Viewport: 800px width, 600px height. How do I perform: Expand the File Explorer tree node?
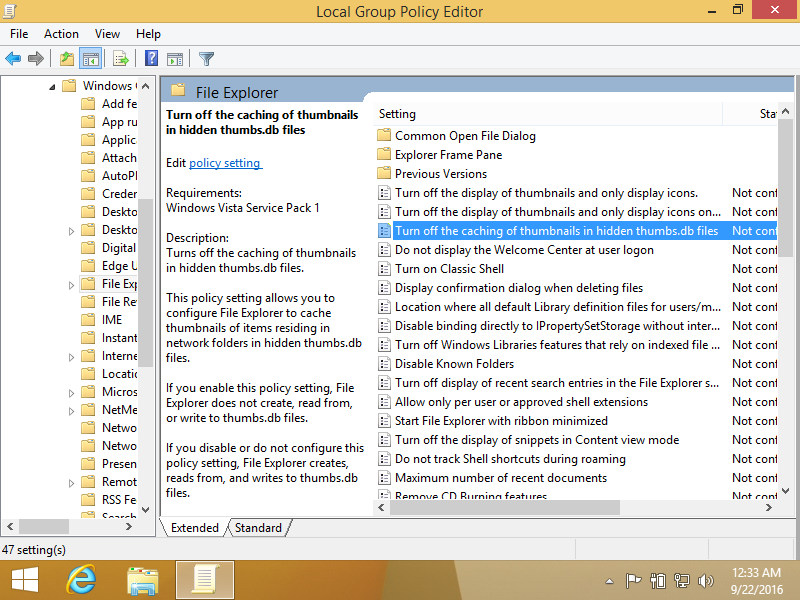[x=71, y=285]
